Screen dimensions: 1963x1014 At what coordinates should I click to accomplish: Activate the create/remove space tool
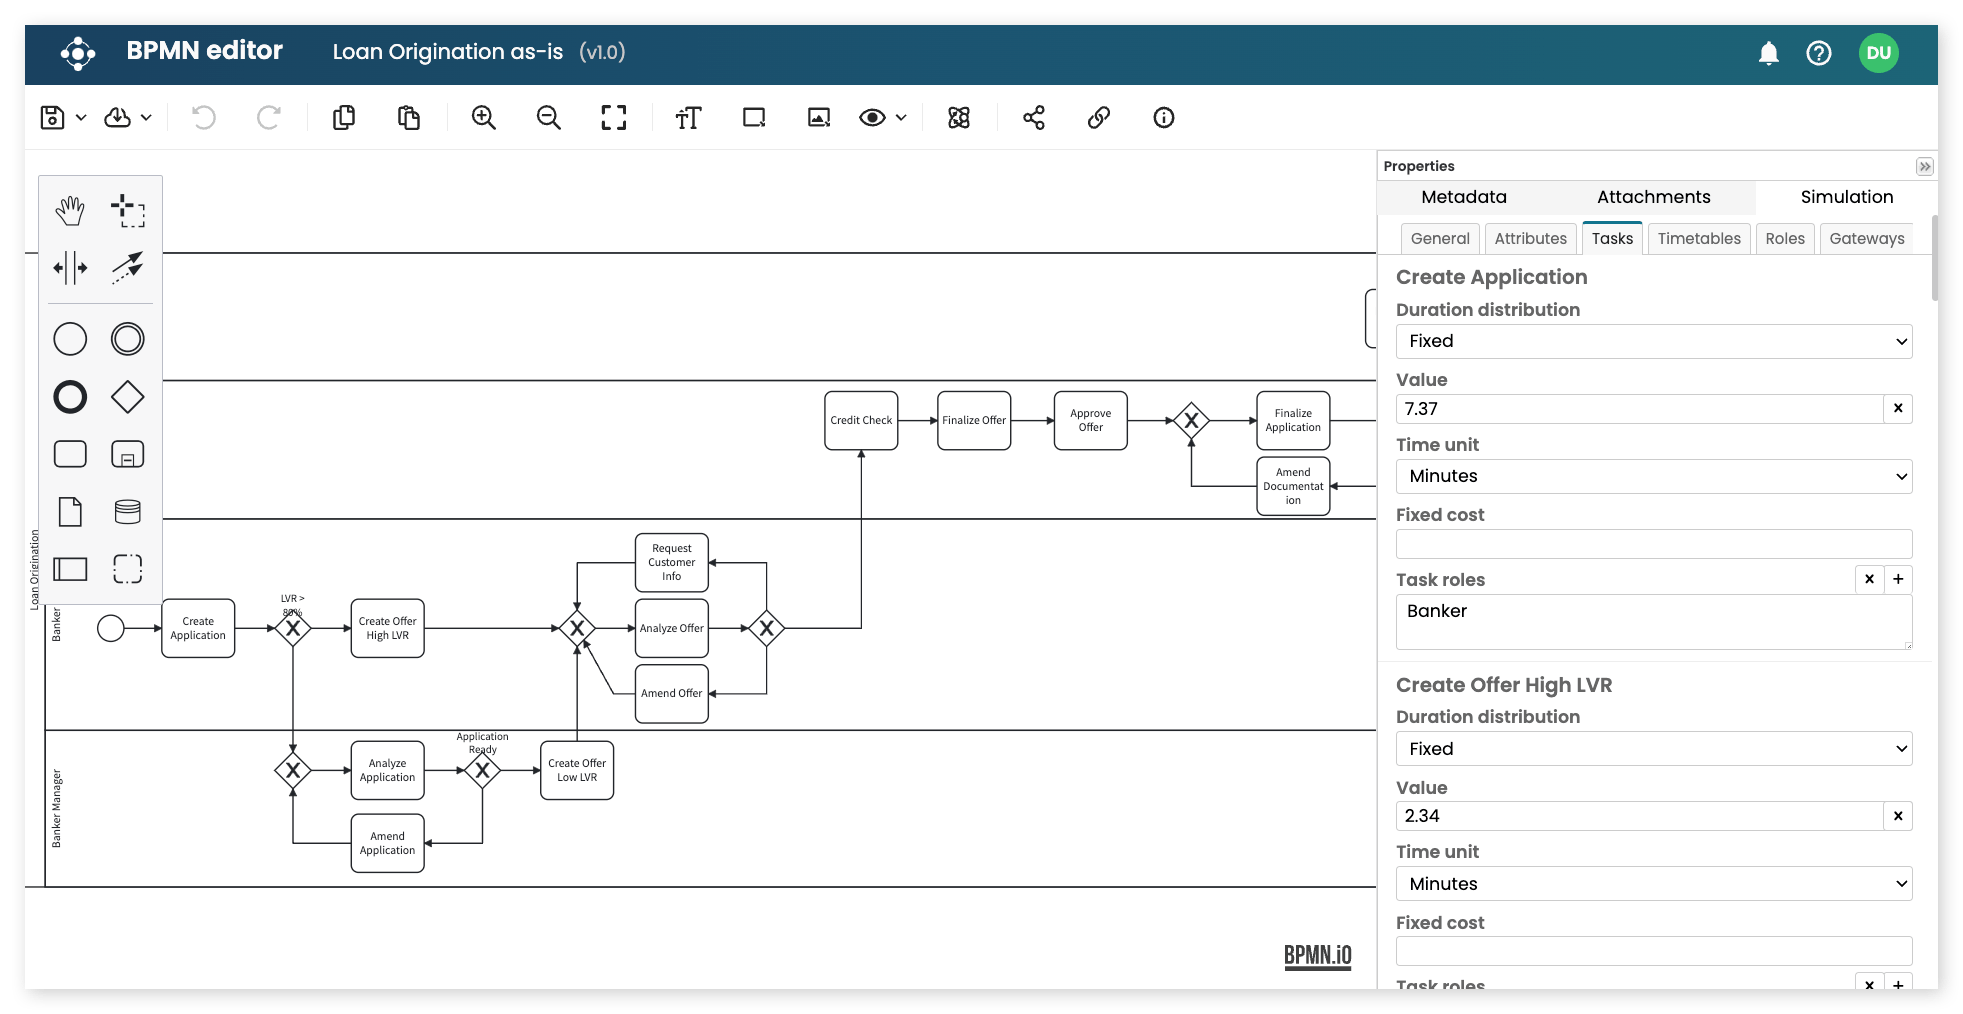[x=70, y=268]
